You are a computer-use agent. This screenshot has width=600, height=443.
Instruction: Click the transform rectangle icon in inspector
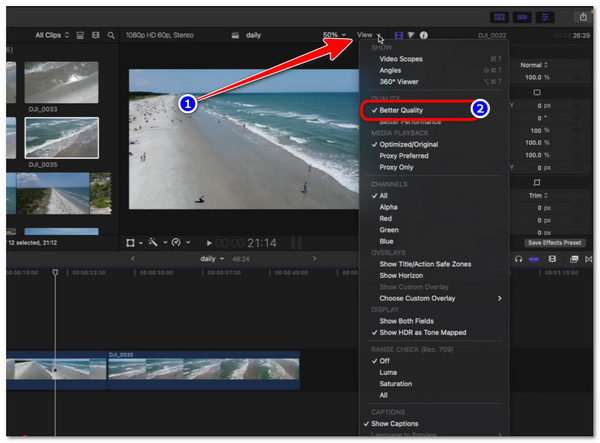tap(537, 92)
